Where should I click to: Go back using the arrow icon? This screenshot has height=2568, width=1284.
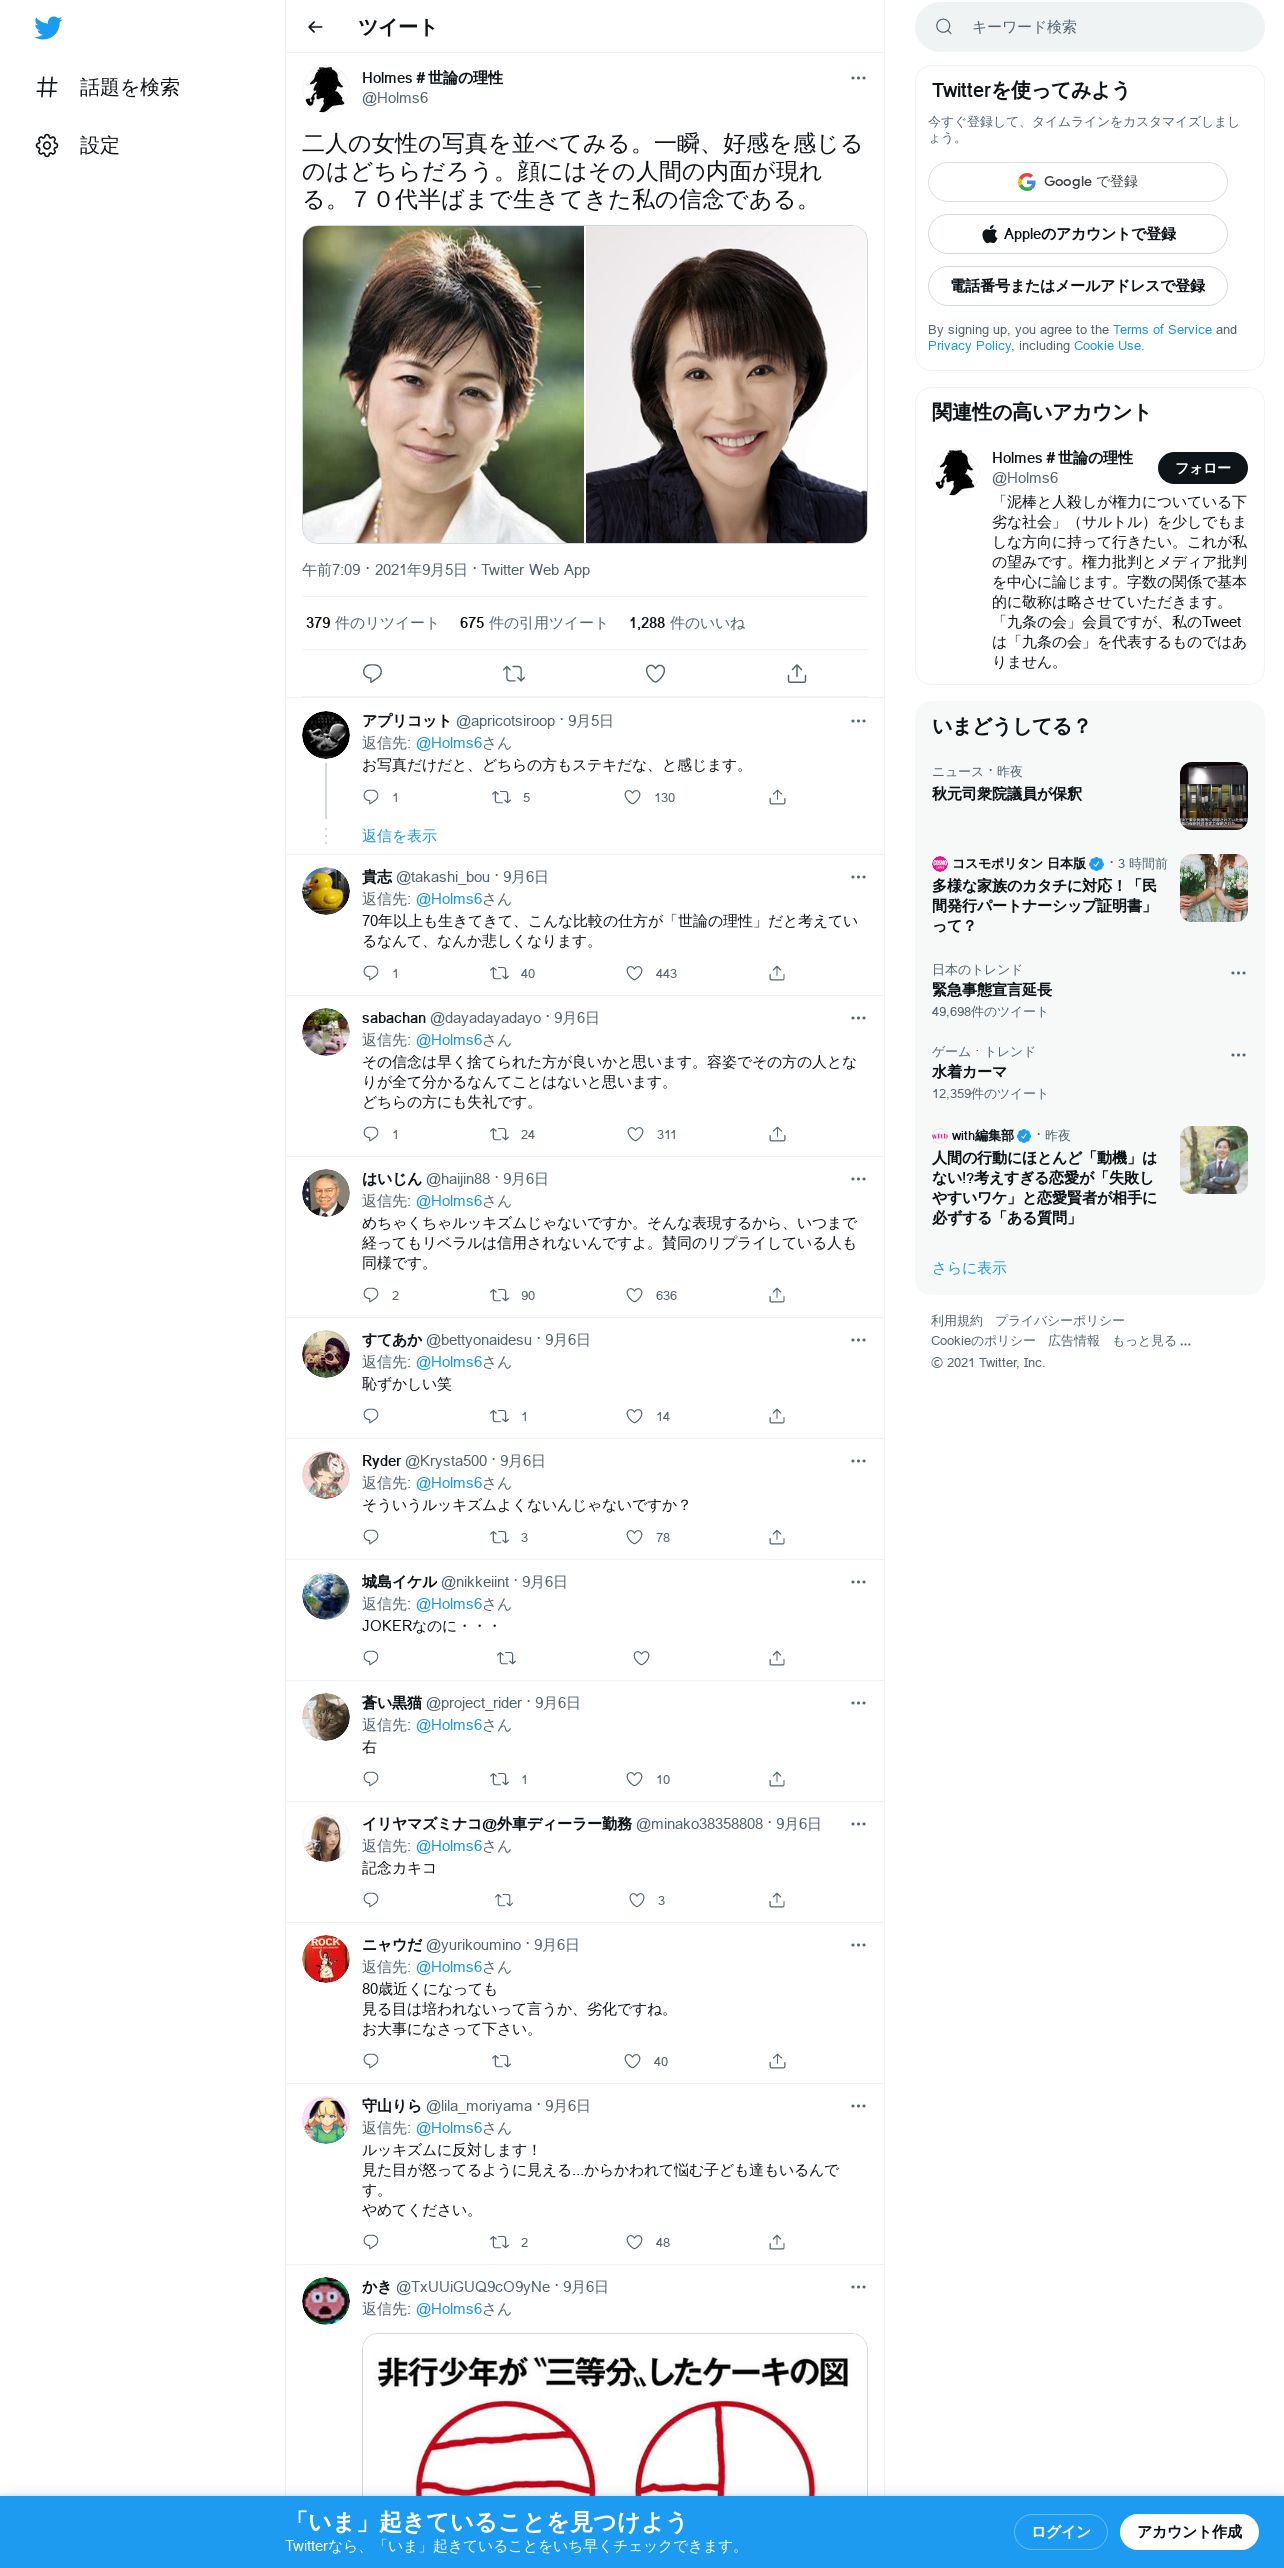(x=315, y=27)
